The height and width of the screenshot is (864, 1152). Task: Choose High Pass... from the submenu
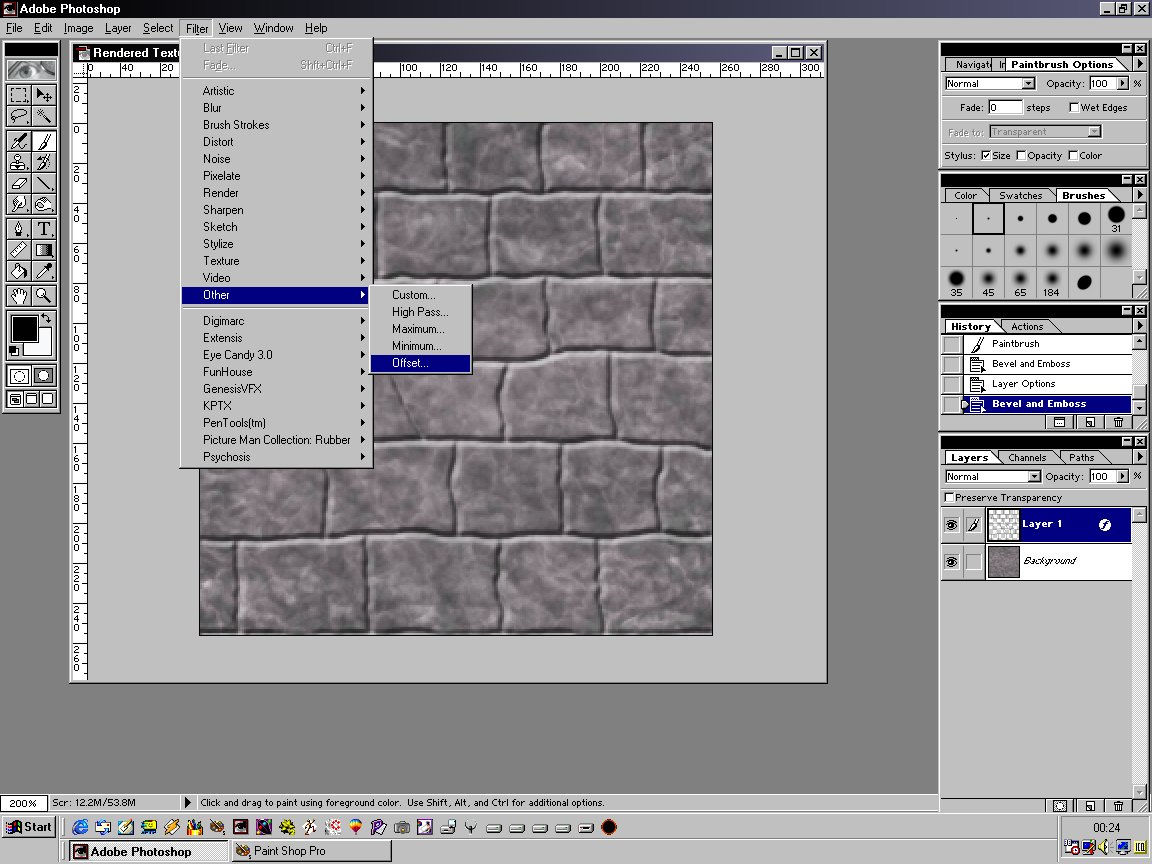(420, 312)
